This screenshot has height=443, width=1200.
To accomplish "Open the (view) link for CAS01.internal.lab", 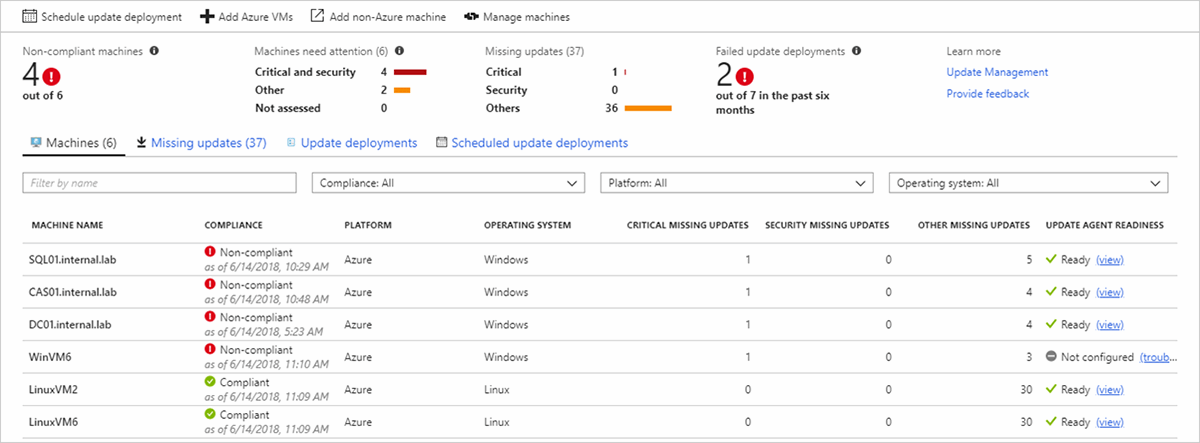I will click(x=1110, y=292).
